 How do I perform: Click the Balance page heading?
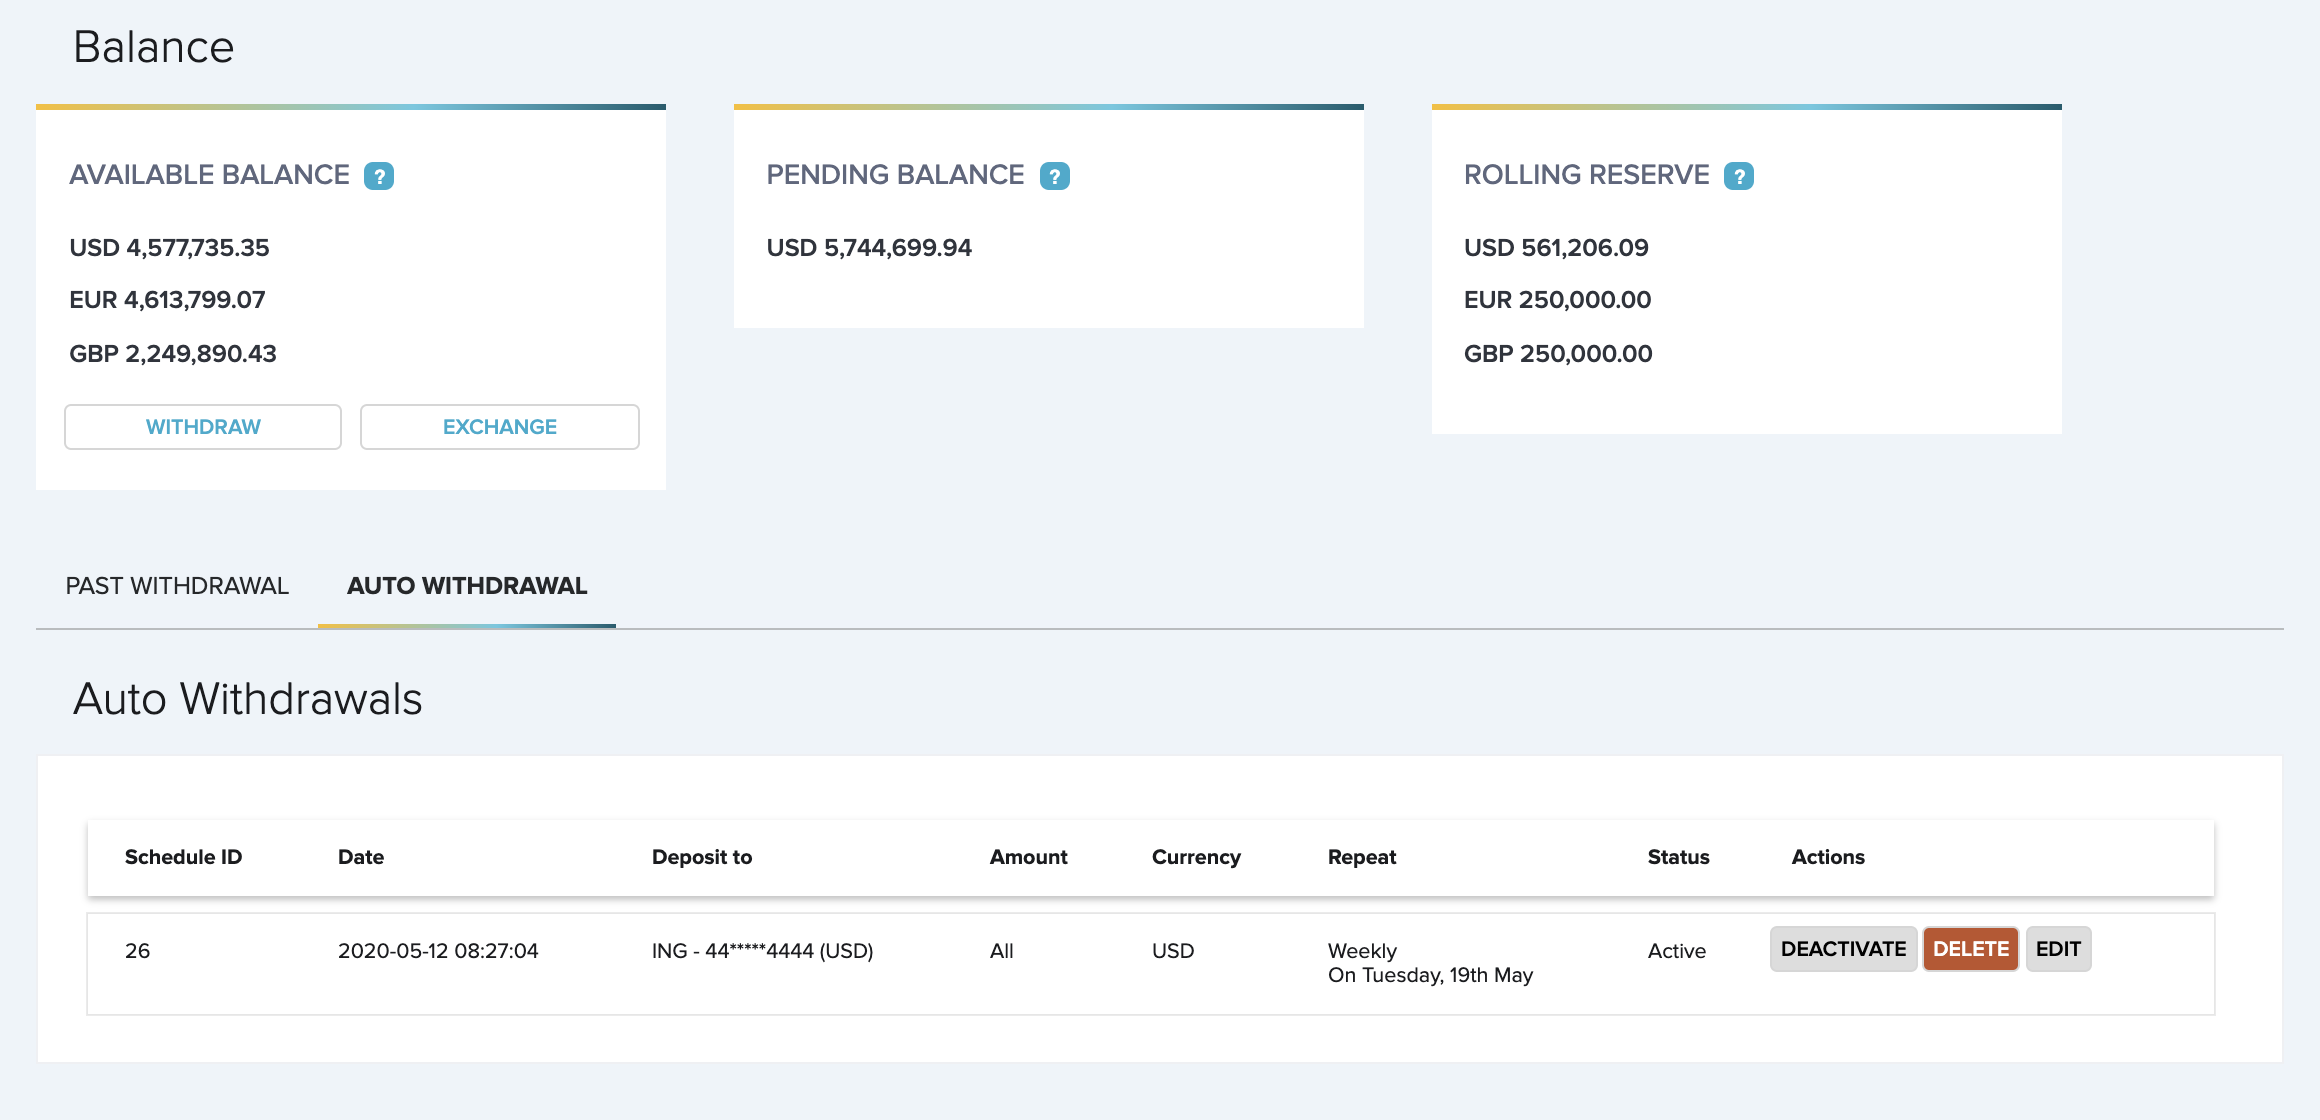154,47
